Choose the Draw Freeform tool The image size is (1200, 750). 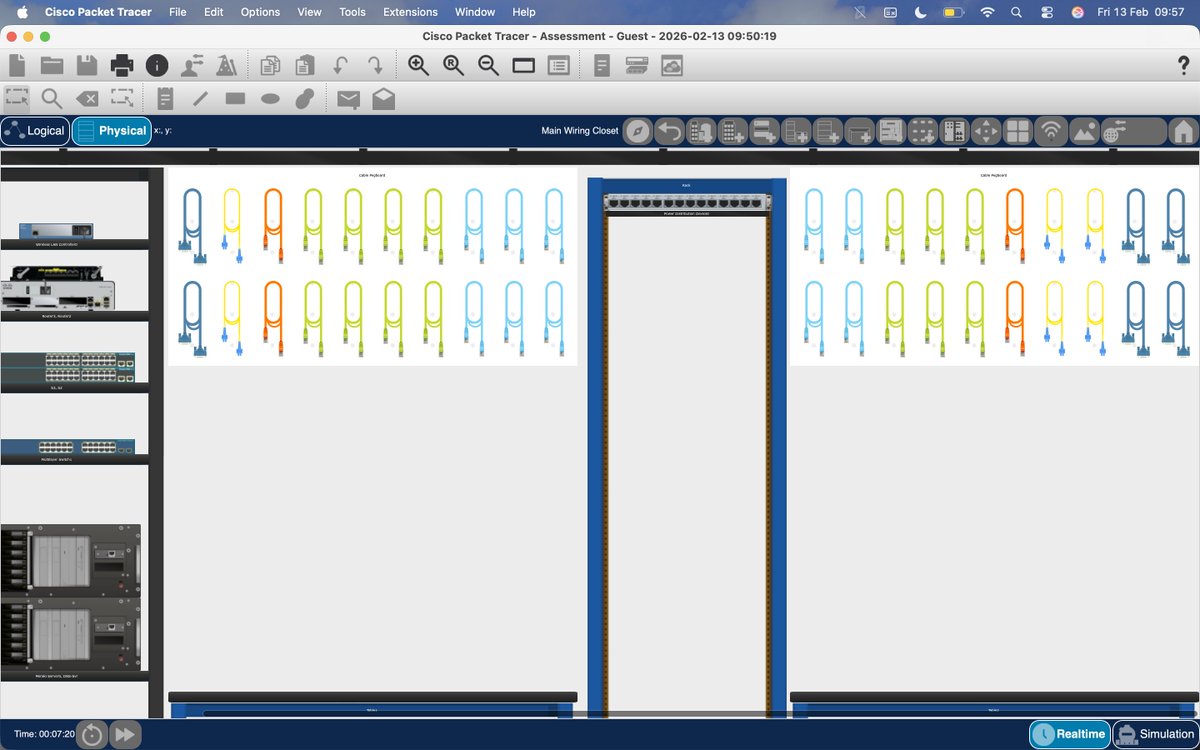click(x=305, y=98)
